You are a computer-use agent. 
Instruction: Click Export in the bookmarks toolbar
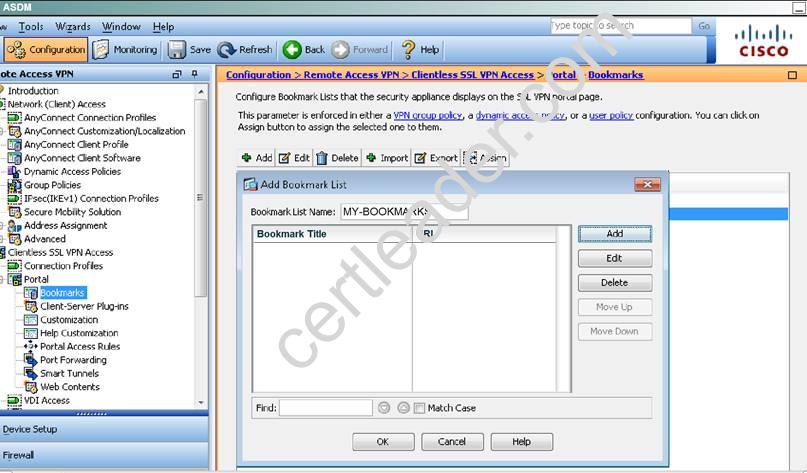coord(436,158)
